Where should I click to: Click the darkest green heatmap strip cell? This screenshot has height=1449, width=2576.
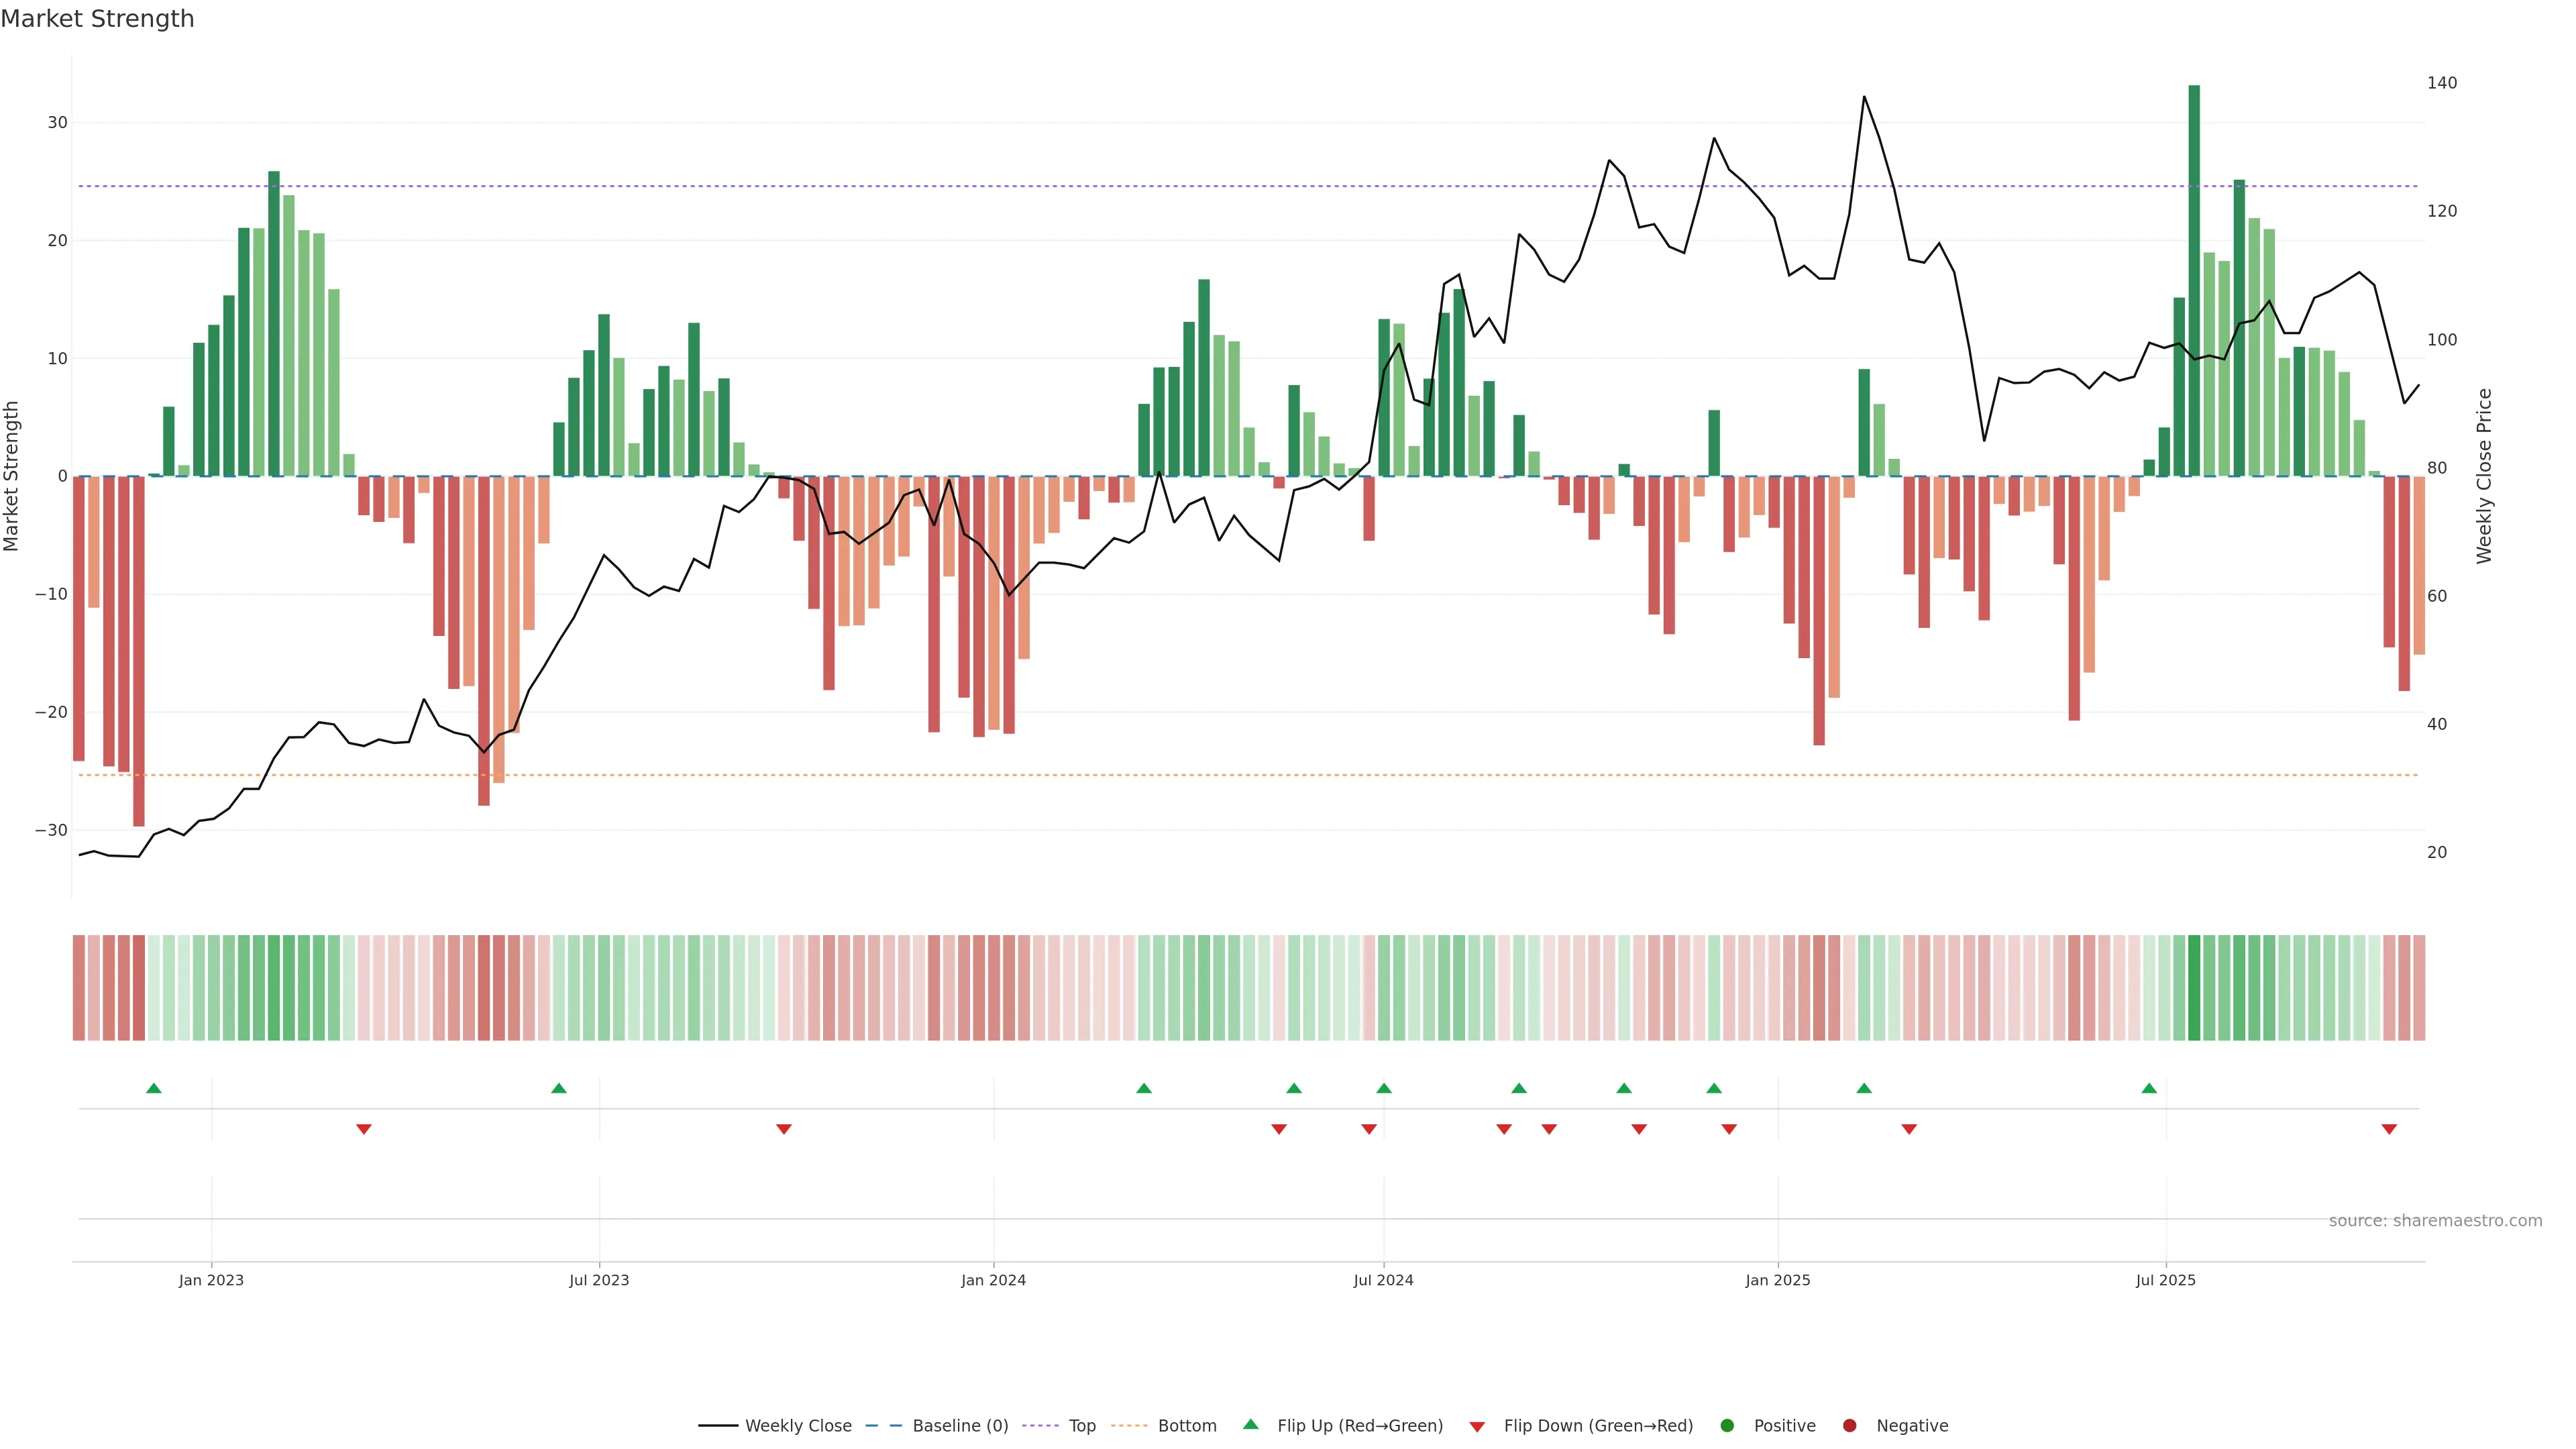(2194, 988)
